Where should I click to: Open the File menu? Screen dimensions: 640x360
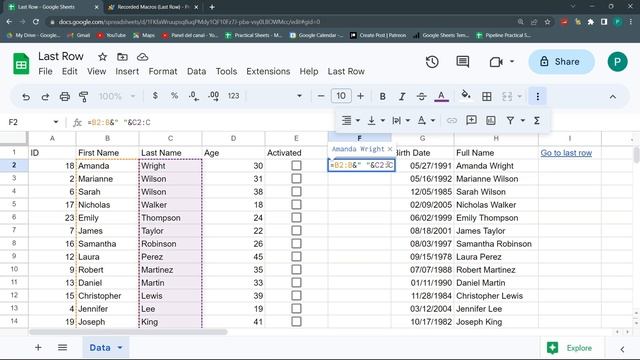point(45,71)
